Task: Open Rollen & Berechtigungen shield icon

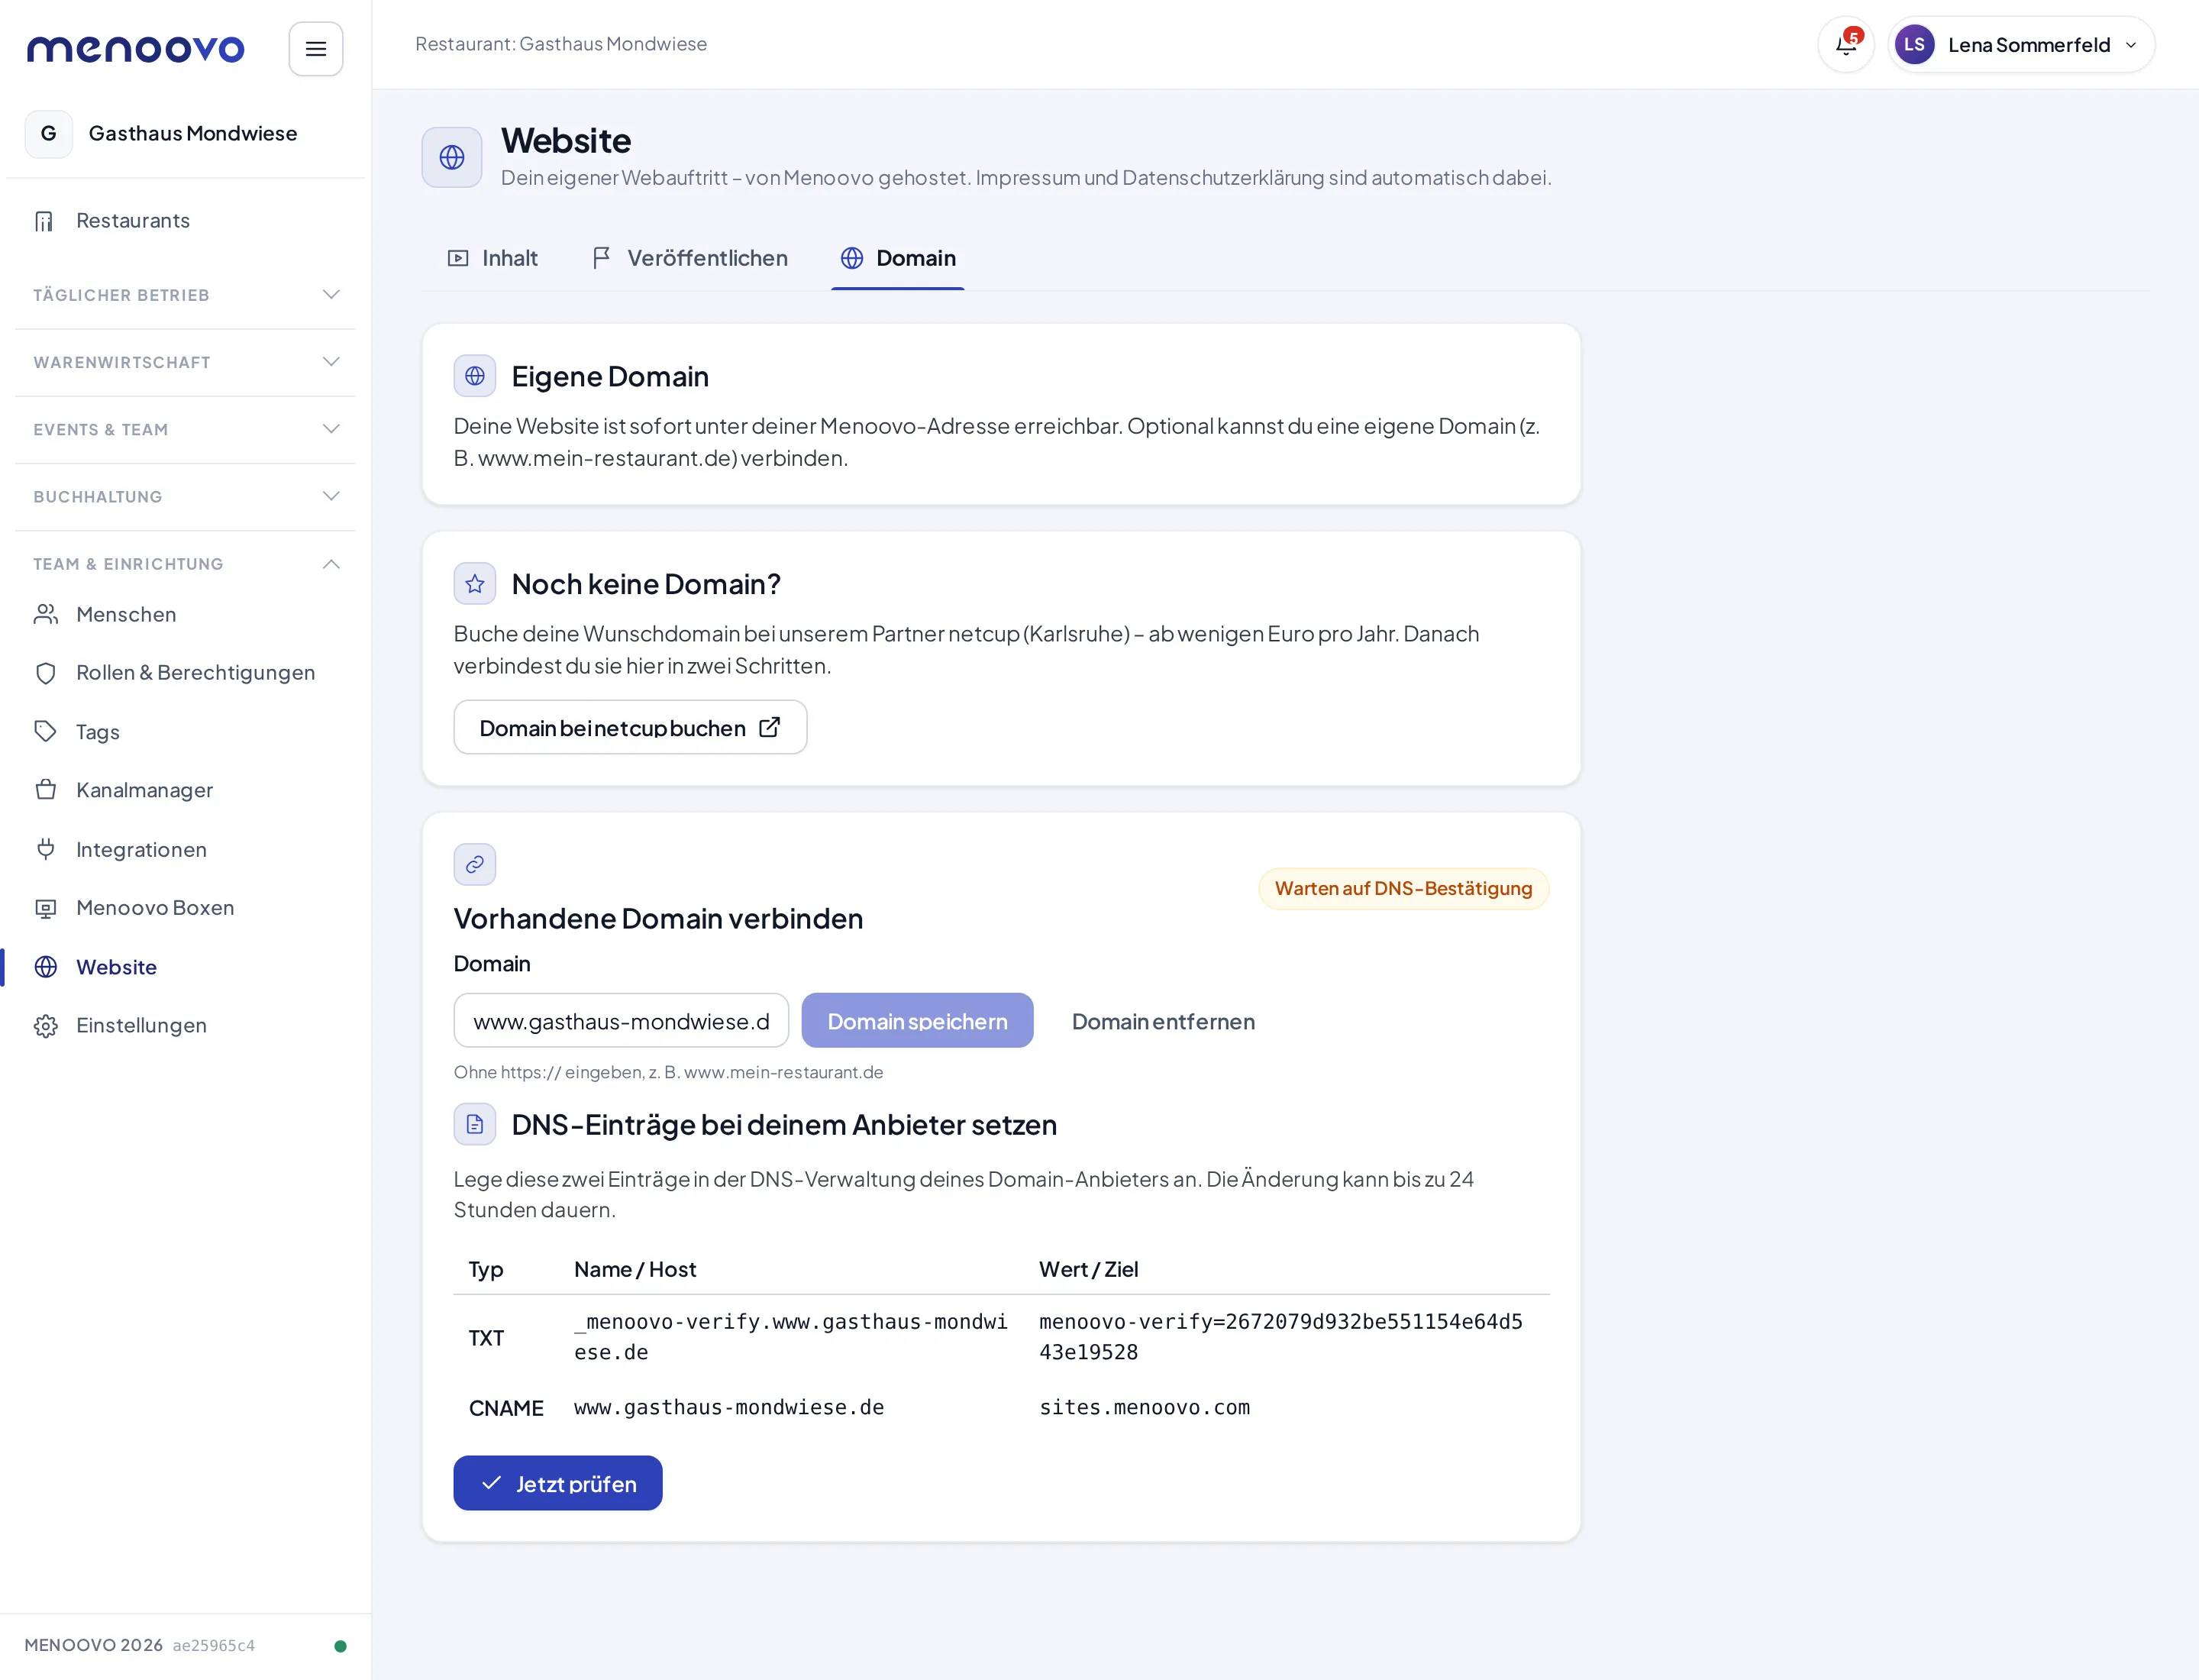Action: click(46, 673)
